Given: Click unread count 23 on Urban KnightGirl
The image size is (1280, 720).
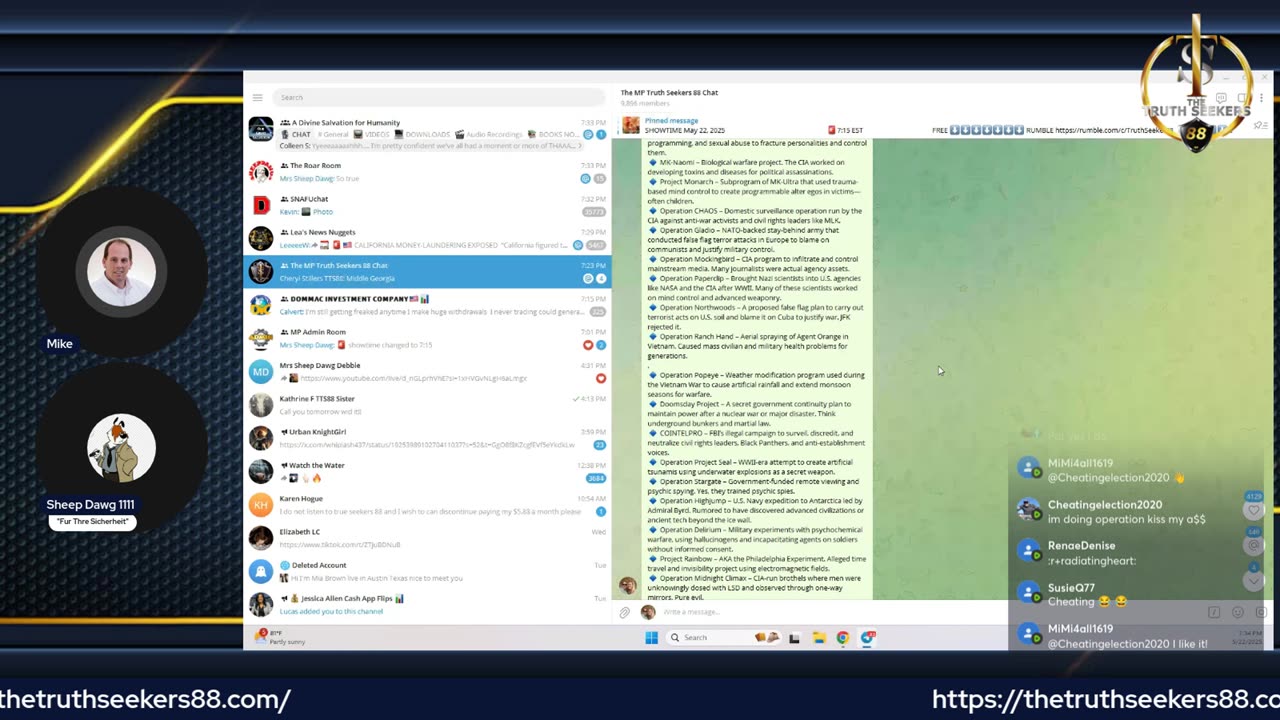Looking at the screenshot, I should tap(600, 445).
